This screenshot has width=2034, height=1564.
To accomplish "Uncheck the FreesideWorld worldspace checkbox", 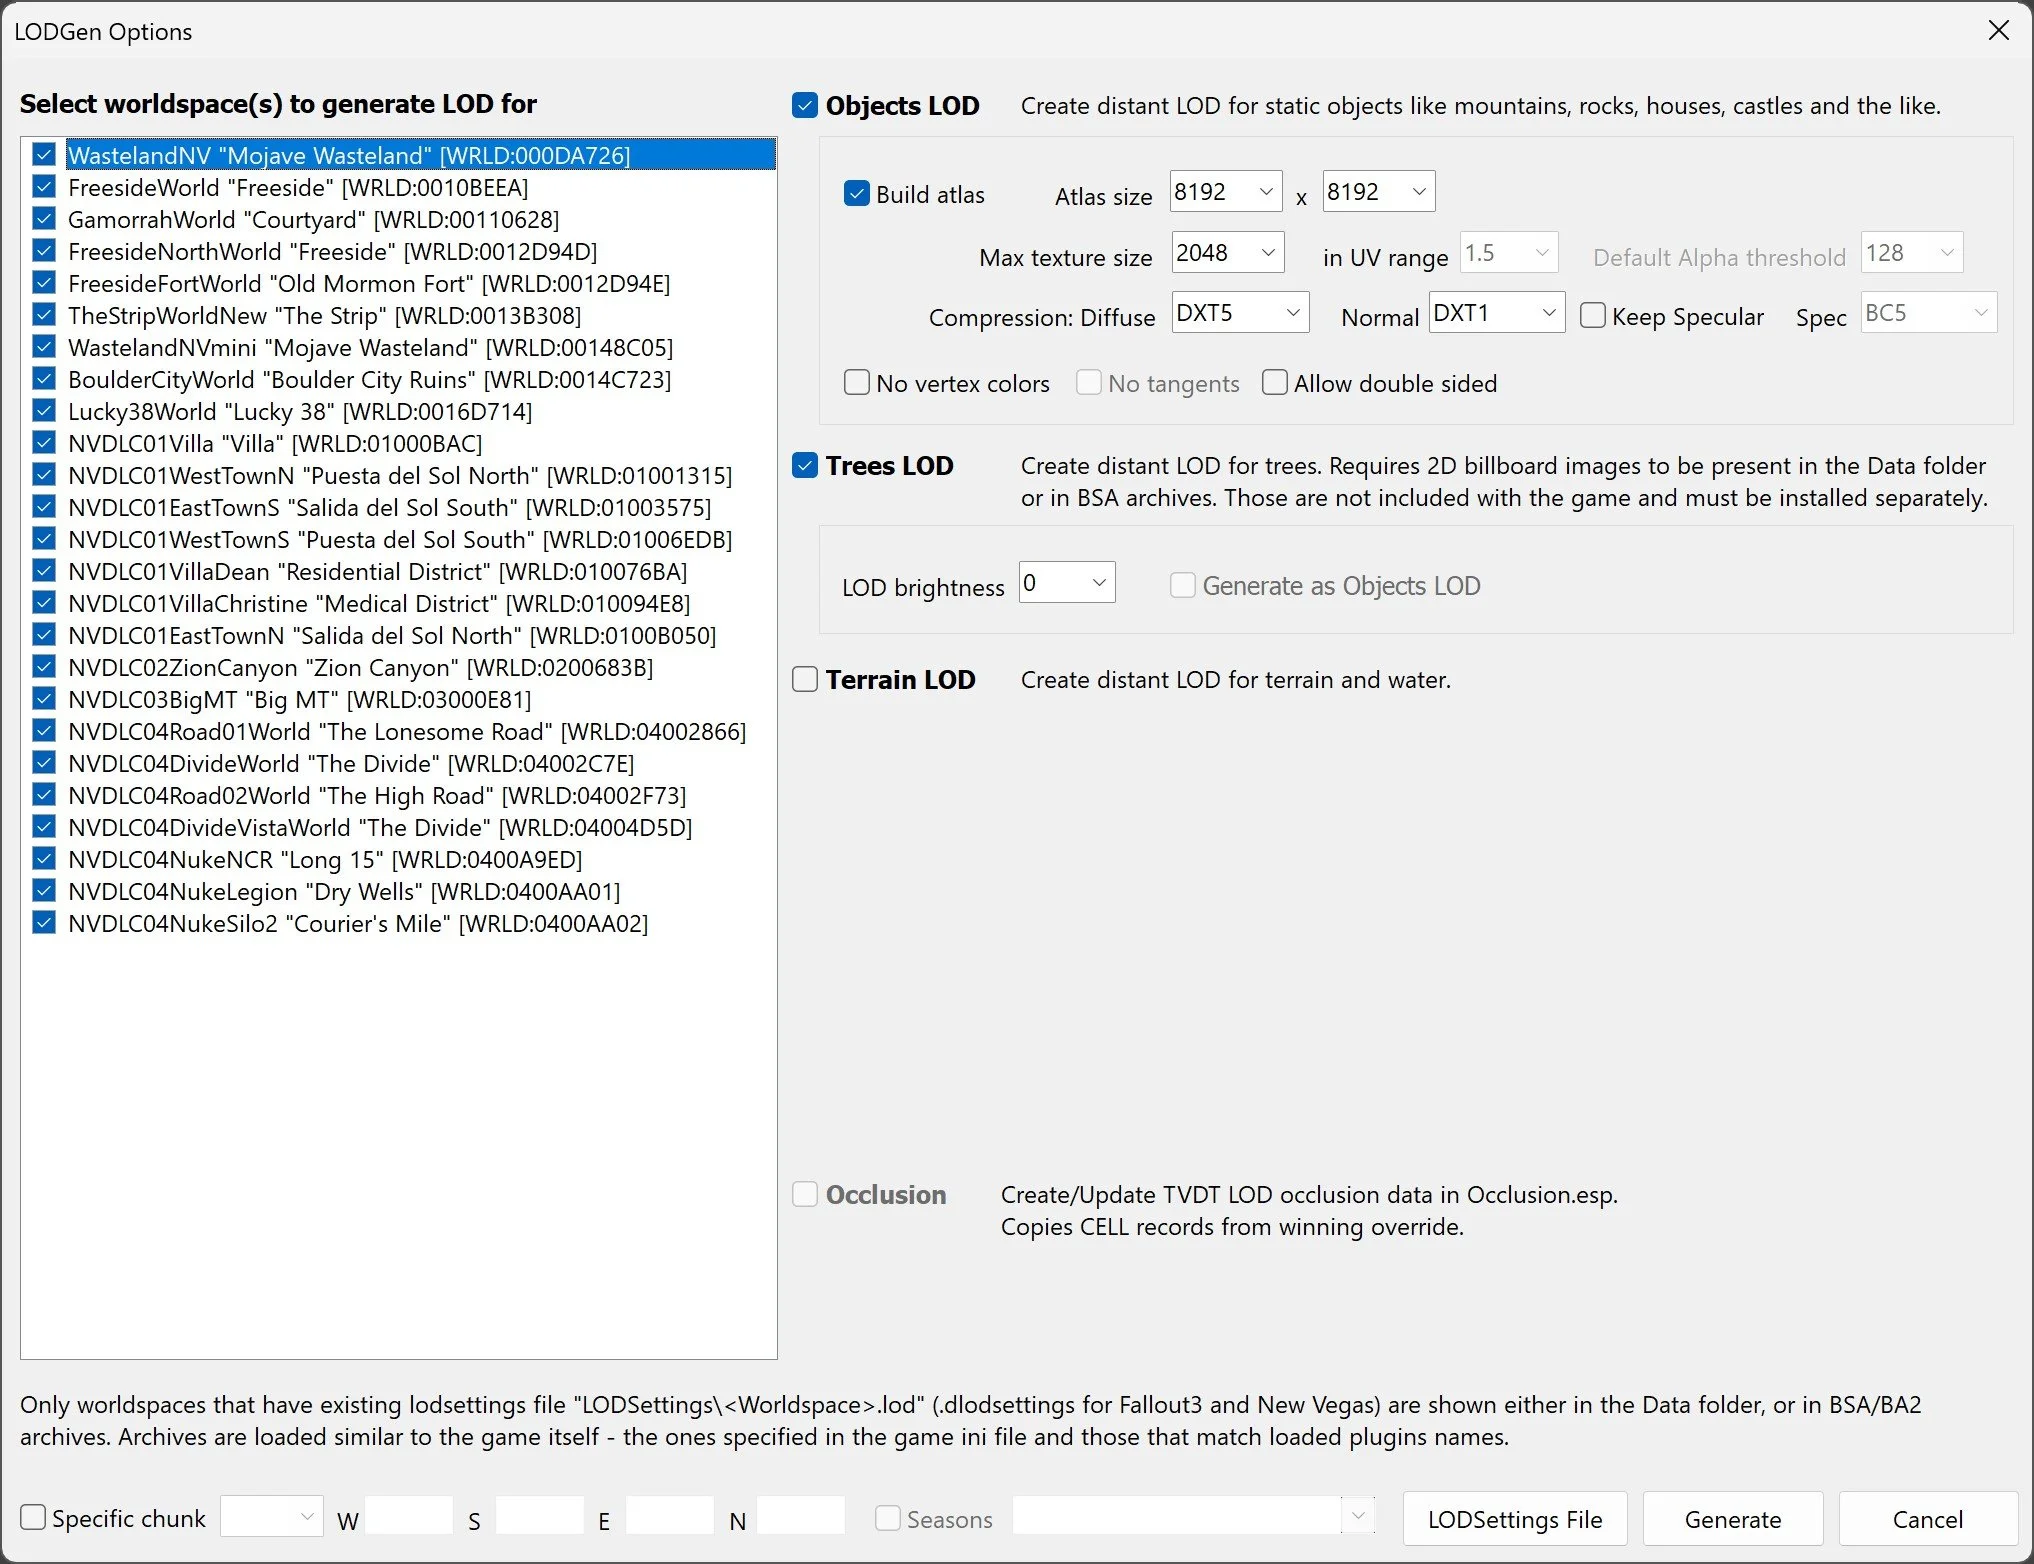I will click(x=44, y=187).
